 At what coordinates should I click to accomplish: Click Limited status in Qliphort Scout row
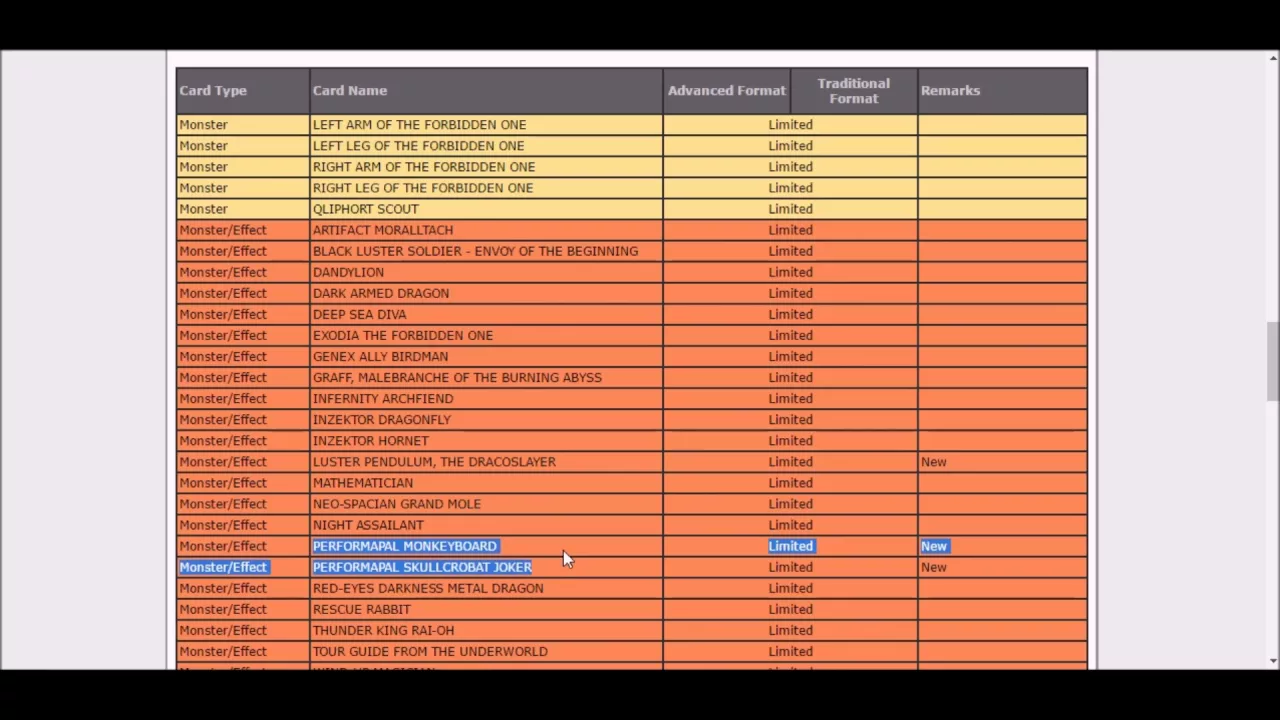coord(791,209)
